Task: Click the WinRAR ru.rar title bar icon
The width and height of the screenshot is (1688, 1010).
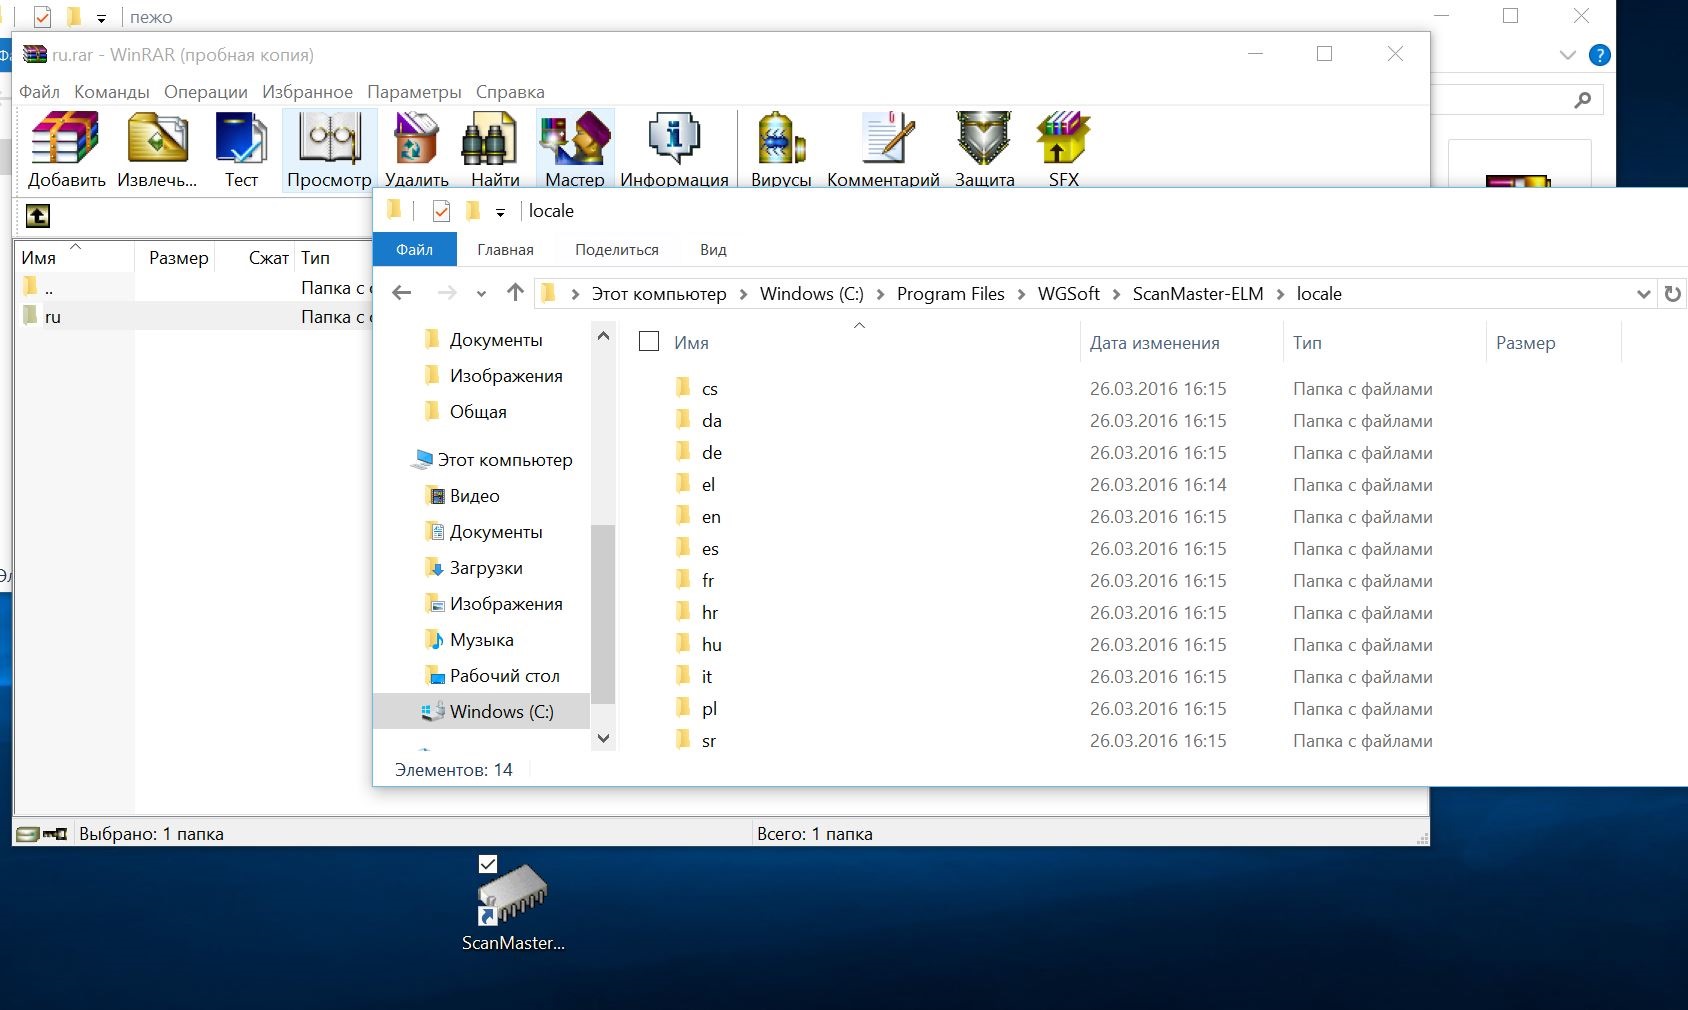Action: (35, 54)
